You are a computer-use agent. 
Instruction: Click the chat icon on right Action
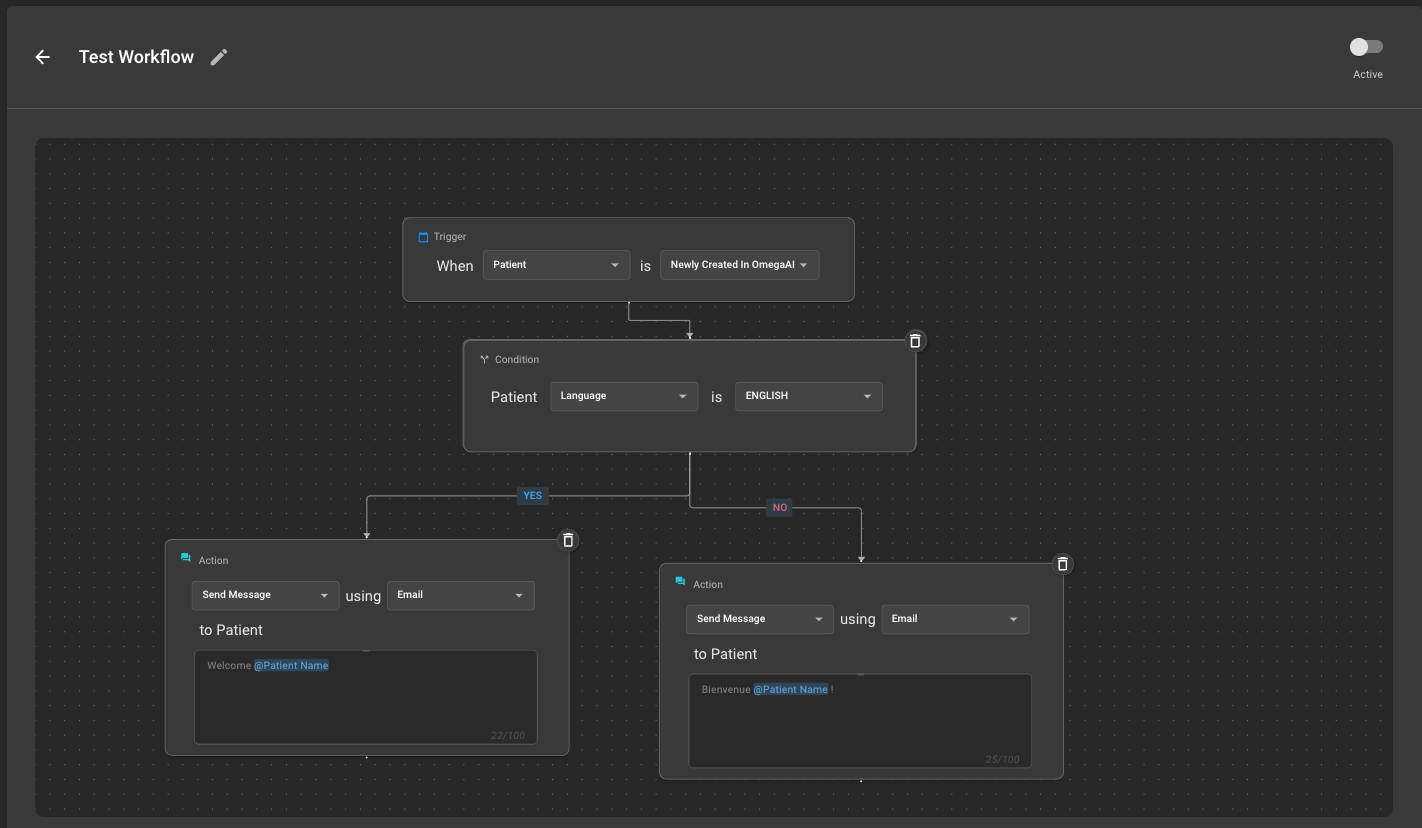[x=680, y=583]
